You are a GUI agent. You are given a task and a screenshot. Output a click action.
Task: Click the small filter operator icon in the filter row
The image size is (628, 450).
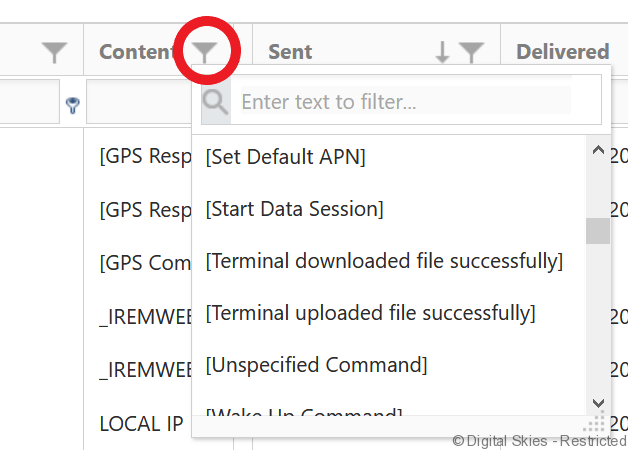coord(72,104)
